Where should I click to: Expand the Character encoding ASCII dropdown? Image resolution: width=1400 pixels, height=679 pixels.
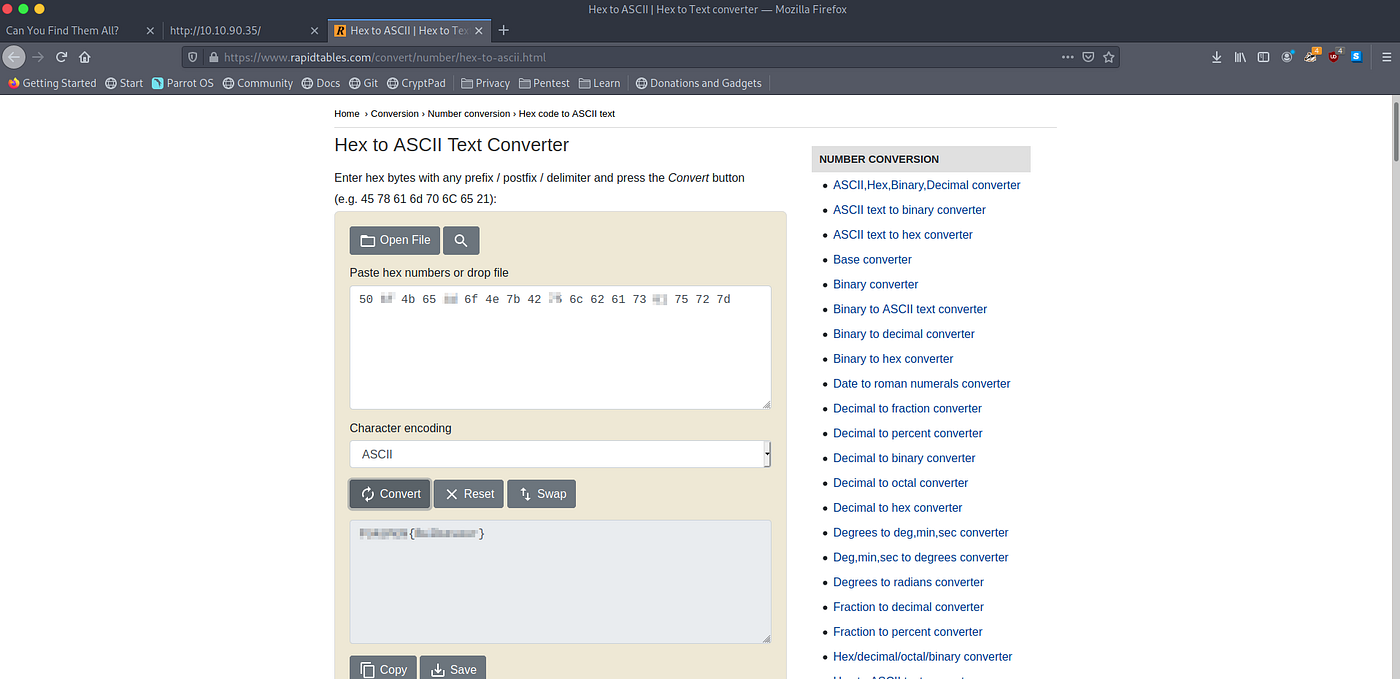click(560, 454)
